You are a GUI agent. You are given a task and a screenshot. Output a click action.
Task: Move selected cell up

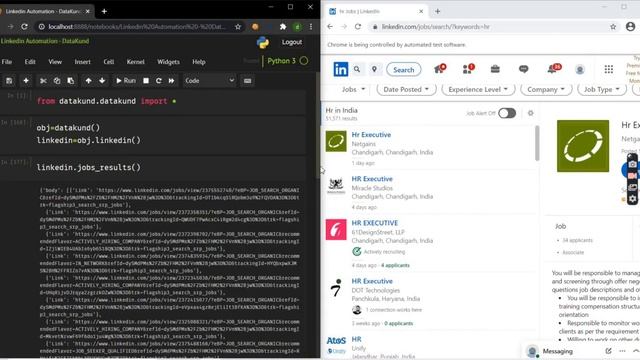[x=89, y=81]
